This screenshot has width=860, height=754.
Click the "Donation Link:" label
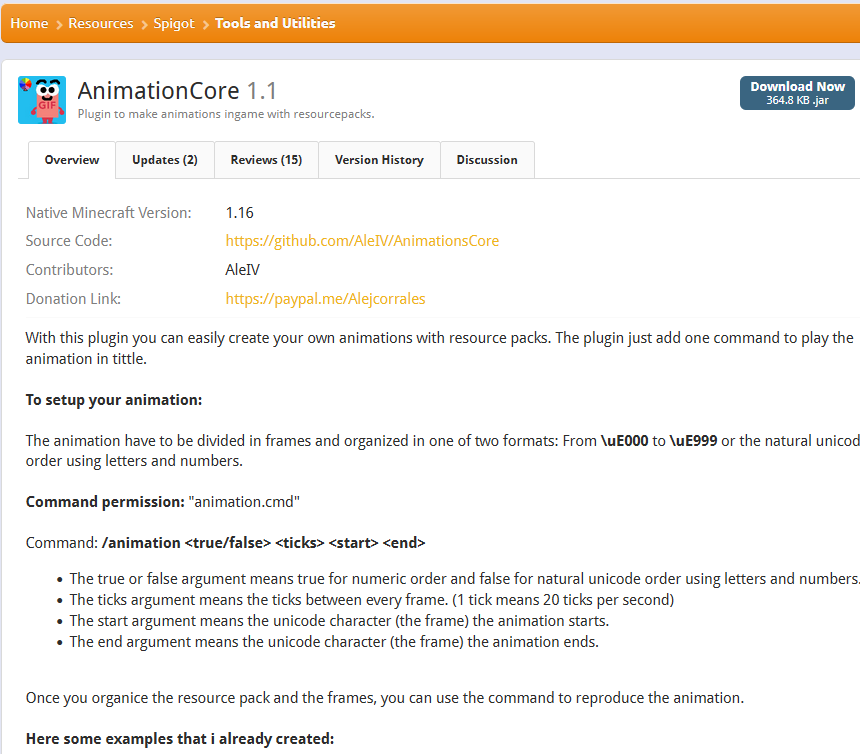click(x=73, y=299)
